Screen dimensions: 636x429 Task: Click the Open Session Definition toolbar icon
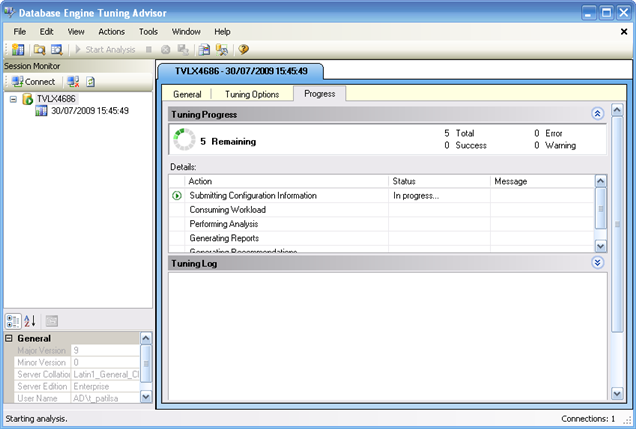(x=56, y=49)
